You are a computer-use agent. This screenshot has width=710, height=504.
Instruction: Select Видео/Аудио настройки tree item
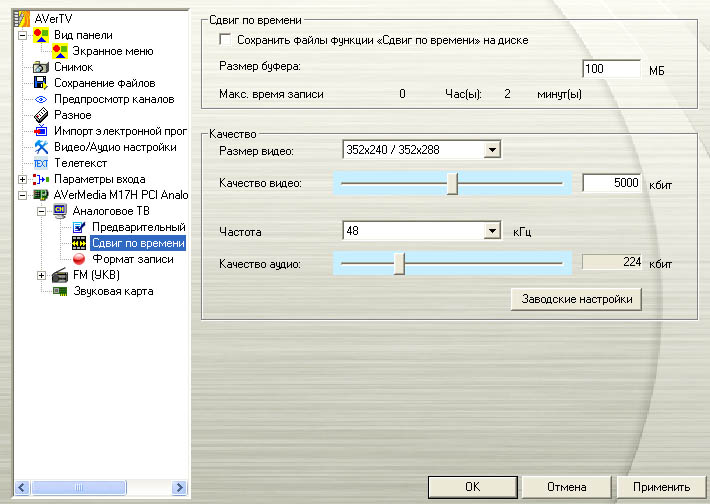[115, 147]
